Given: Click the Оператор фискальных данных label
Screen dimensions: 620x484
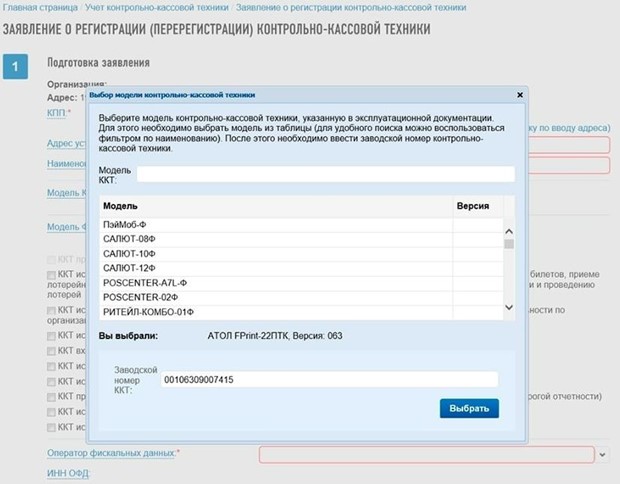Looking at the screenshot, I should point(111,453).
